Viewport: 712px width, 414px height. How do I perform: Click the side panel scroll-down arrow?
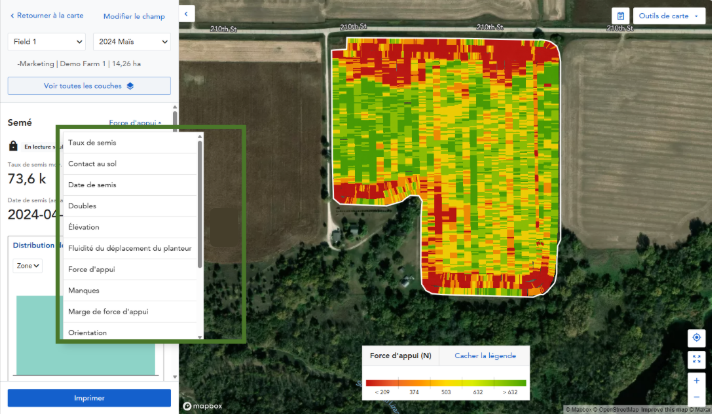(175, 377)
